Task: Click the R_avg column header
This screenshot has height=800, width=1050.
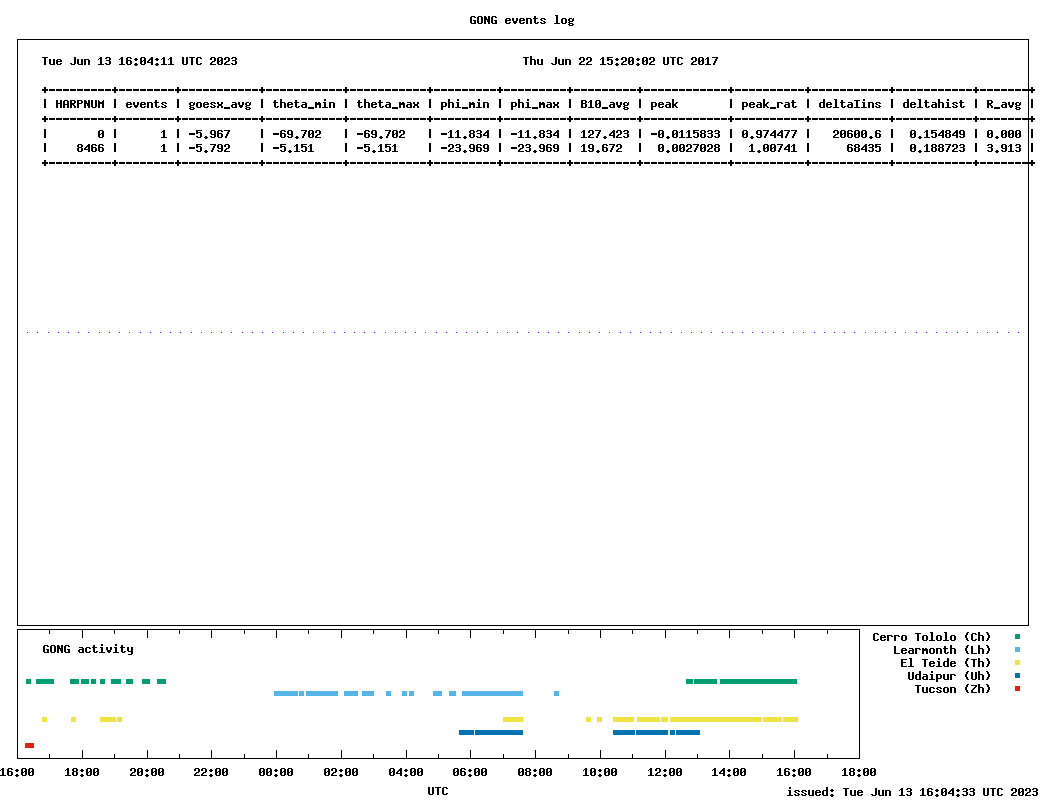Action: pos(1004,104)
